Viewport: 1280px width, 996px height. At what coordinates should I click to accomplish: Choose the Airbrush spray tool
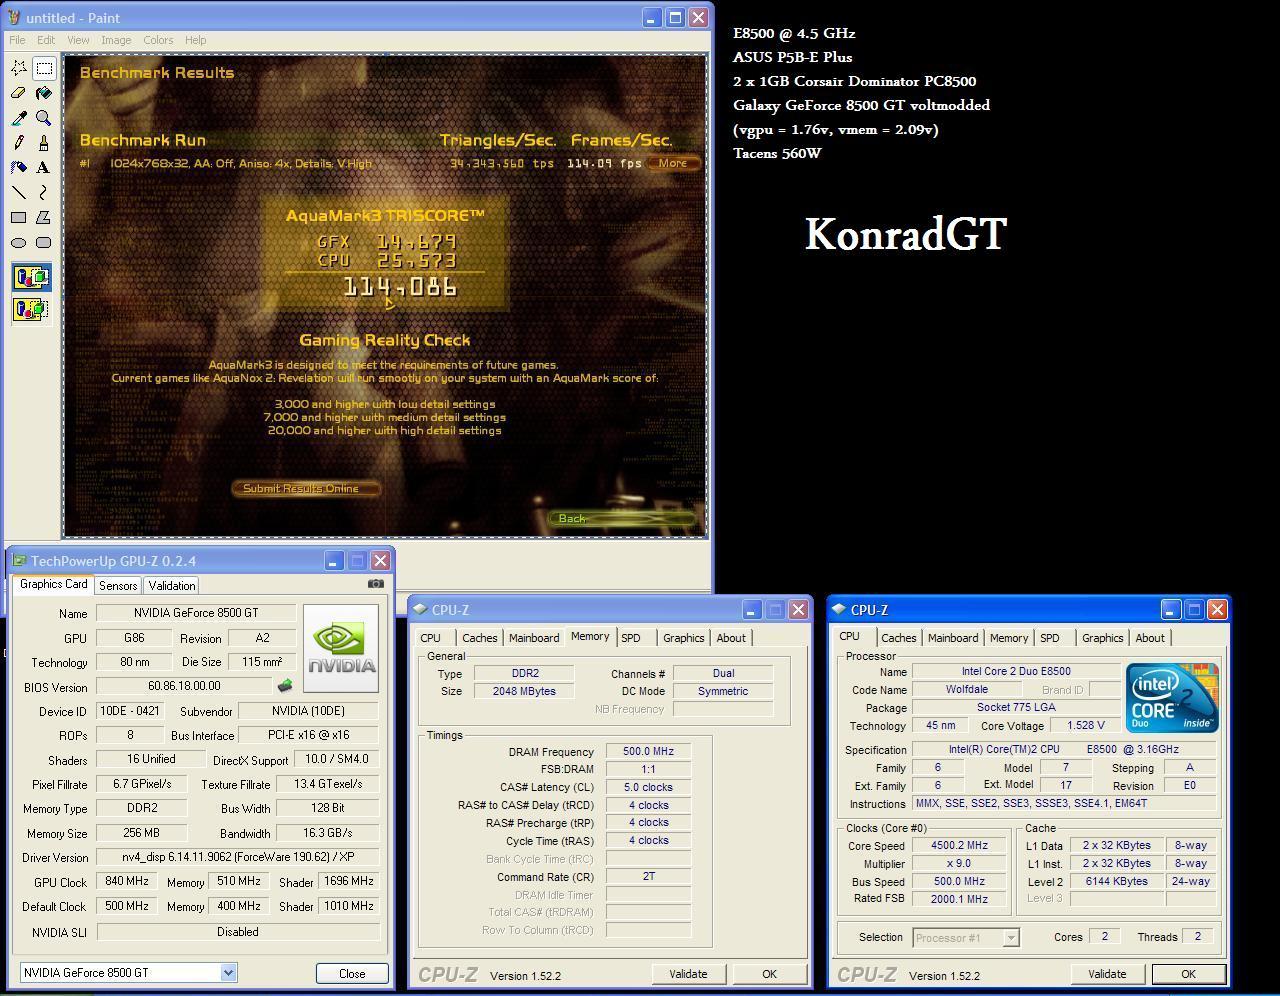point(19,168)
